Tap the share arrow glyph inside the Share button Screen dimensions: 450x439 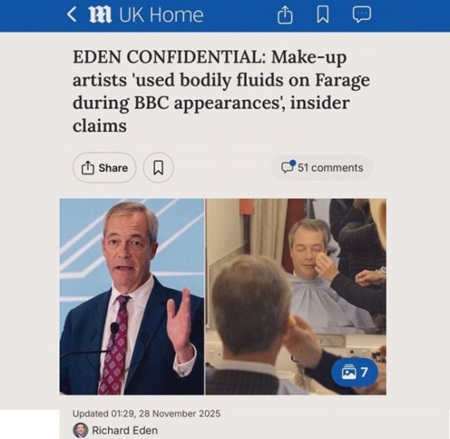(88, 168)
